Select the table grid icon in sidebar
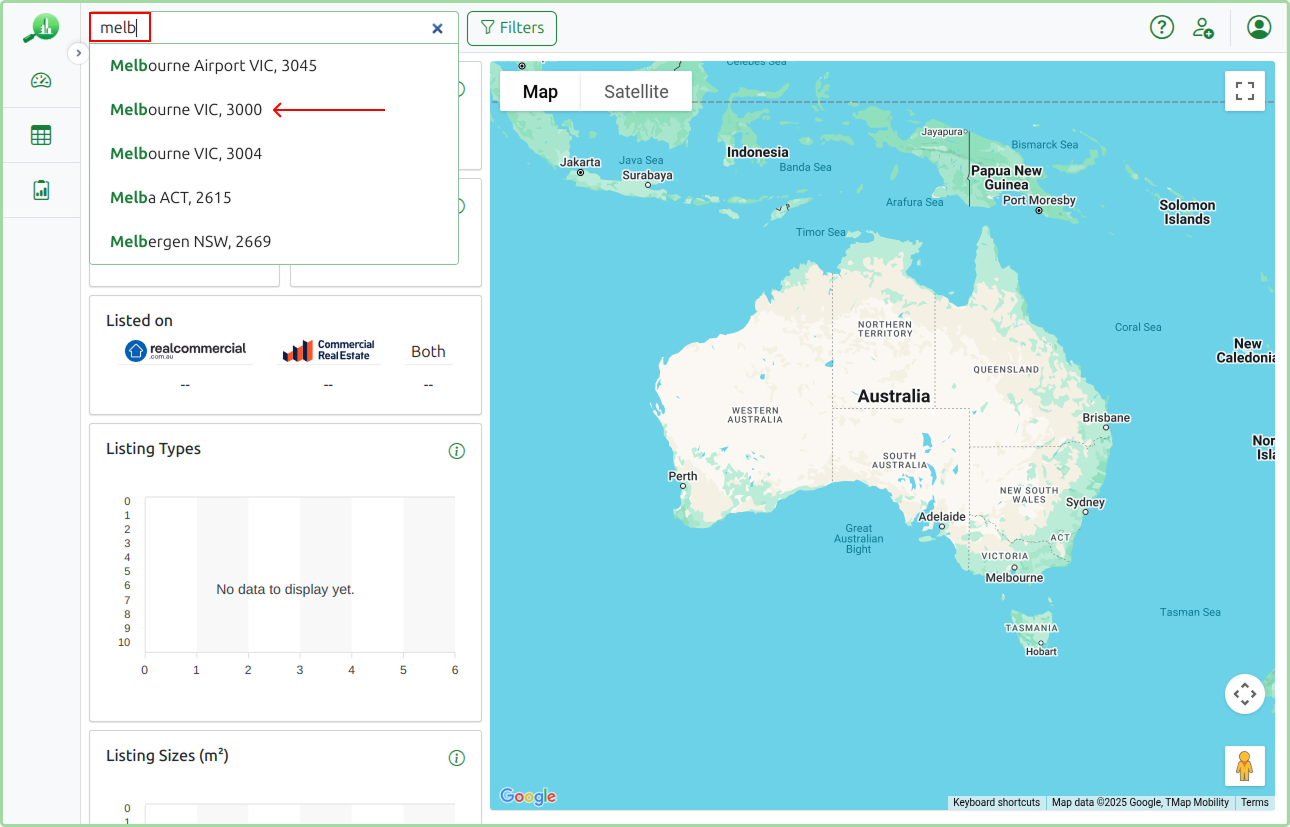This screenshot has width=1290, height=827. click(x=40, y=134)
